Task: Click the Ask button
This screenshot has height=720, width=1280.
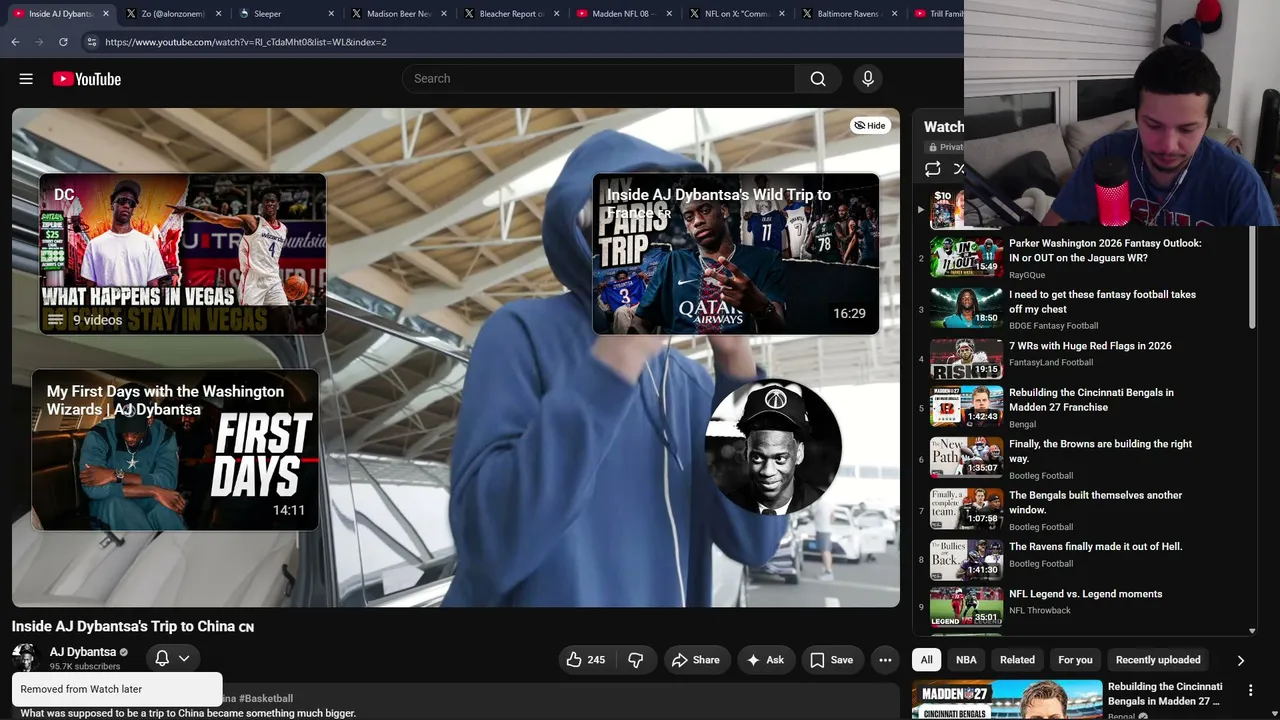Action: point(765,660)
